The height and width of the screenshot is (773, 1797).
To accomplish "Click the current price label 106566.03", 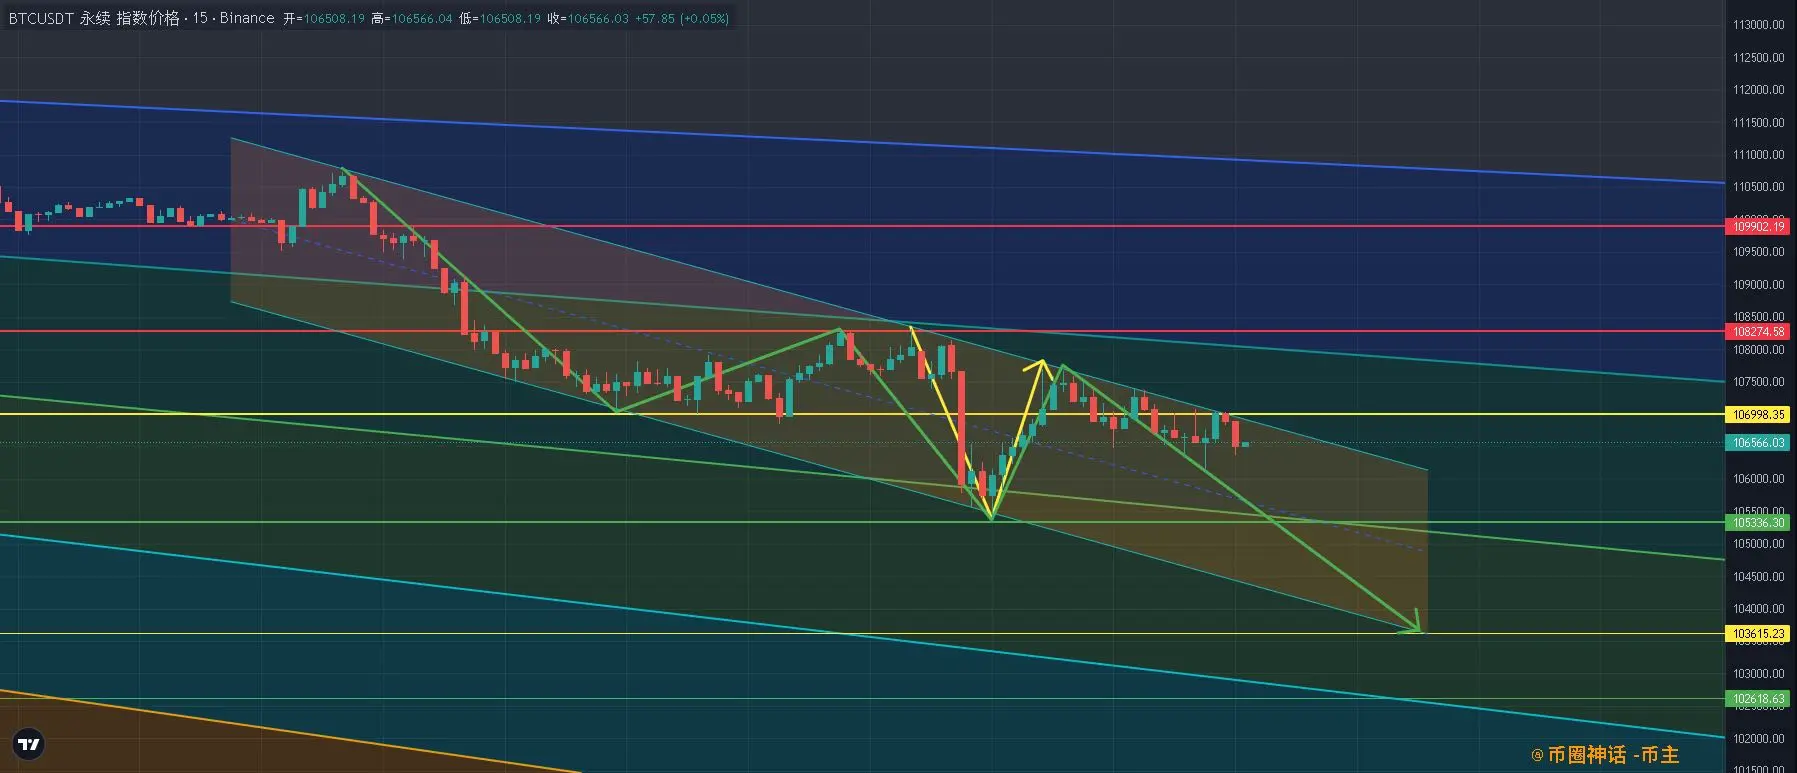I will tap(1759, 442).
